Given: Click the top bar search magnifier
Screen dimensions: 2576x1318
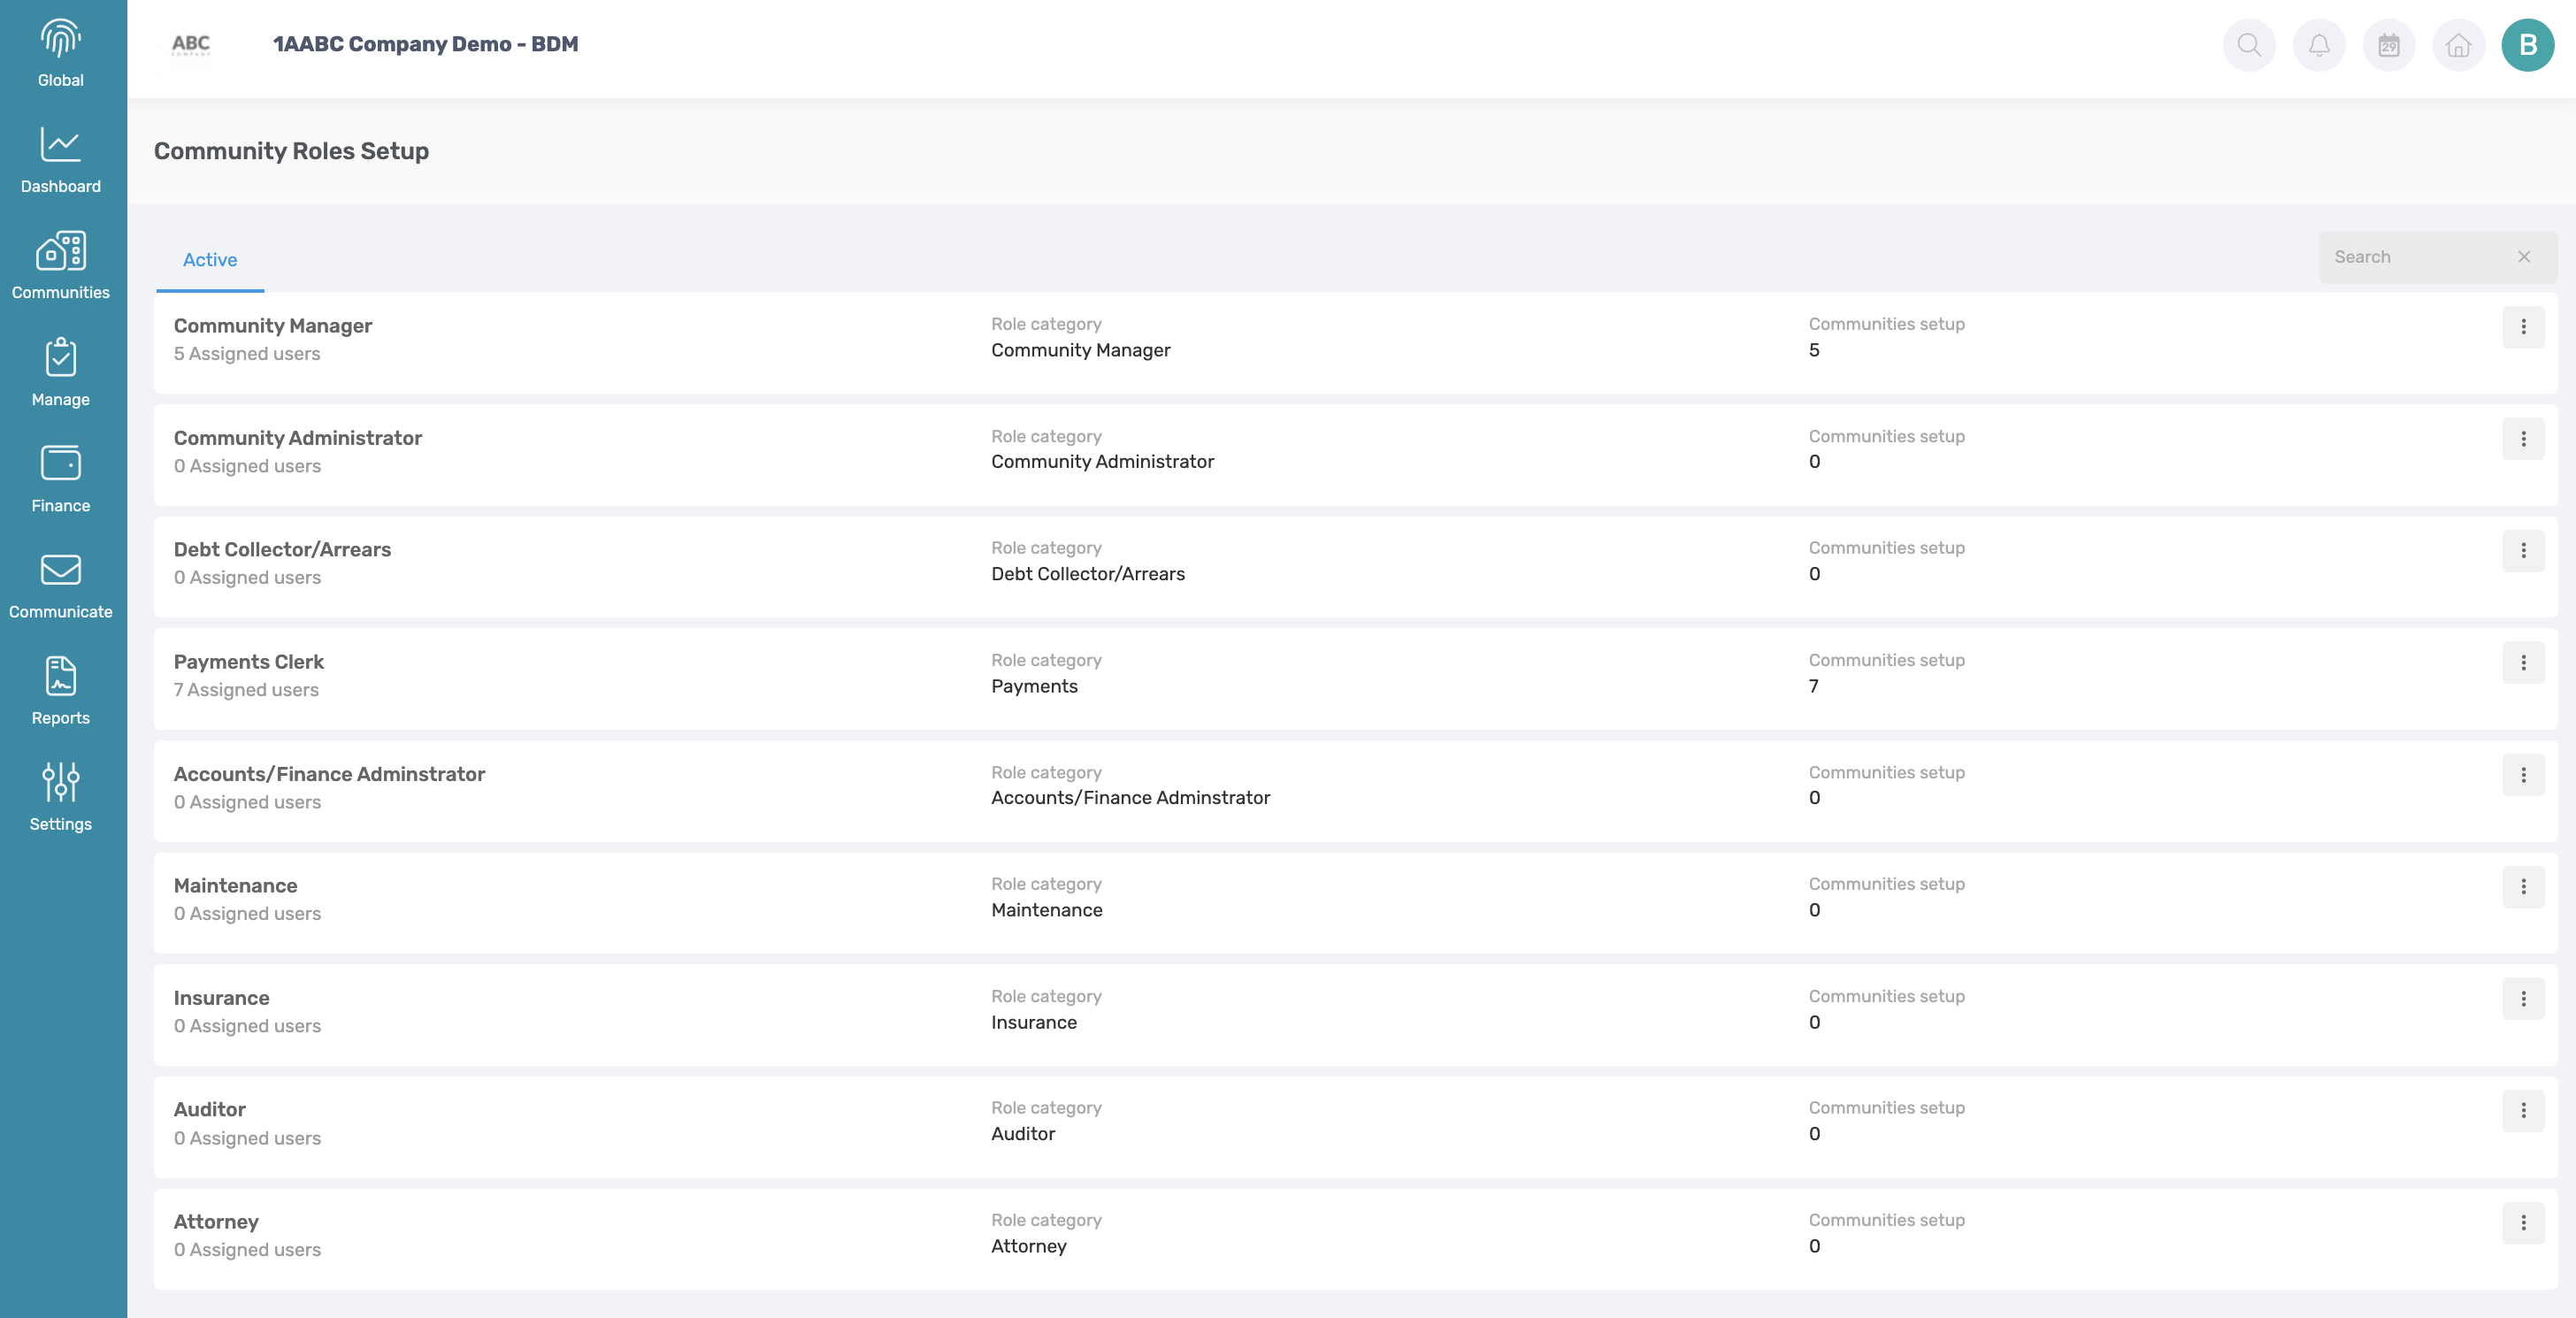Looking at the screenshot, I should coord(2249,45).
